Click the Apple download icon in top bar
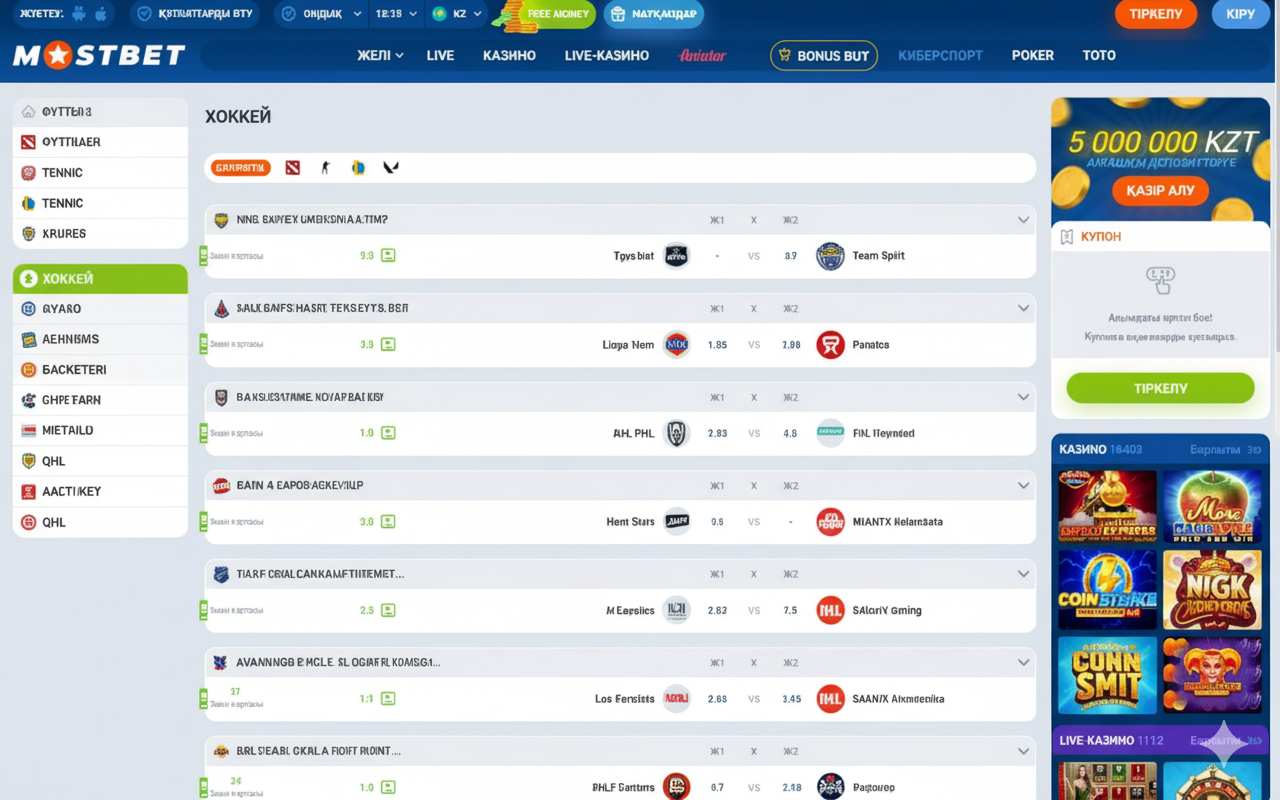Image resolution: width=1280 pixels, height=800 pixels. tap(100, 14)
